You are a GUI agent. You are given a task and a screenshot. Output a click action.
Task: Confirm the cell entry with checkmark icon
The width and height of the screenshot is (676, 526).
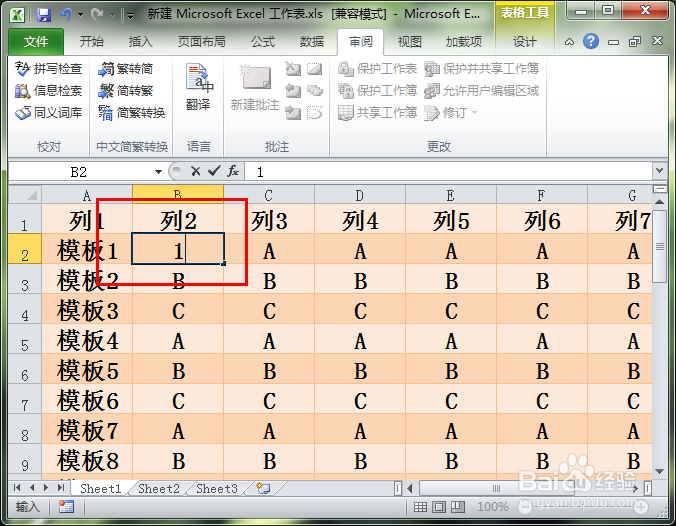click(x=214, y=172)
